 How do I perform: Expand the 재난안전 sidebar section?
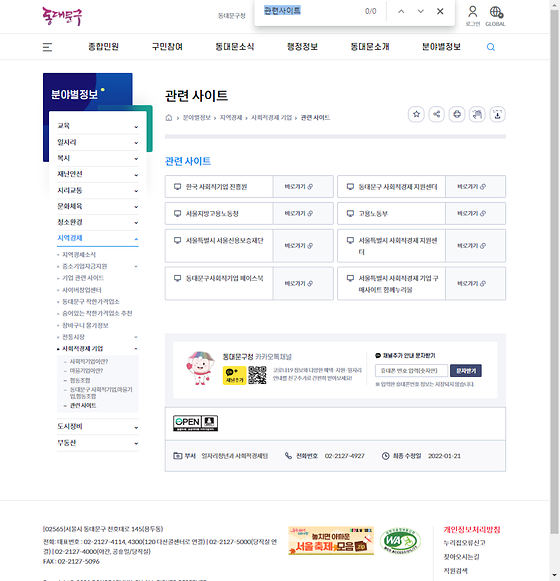tap(98, 174)
